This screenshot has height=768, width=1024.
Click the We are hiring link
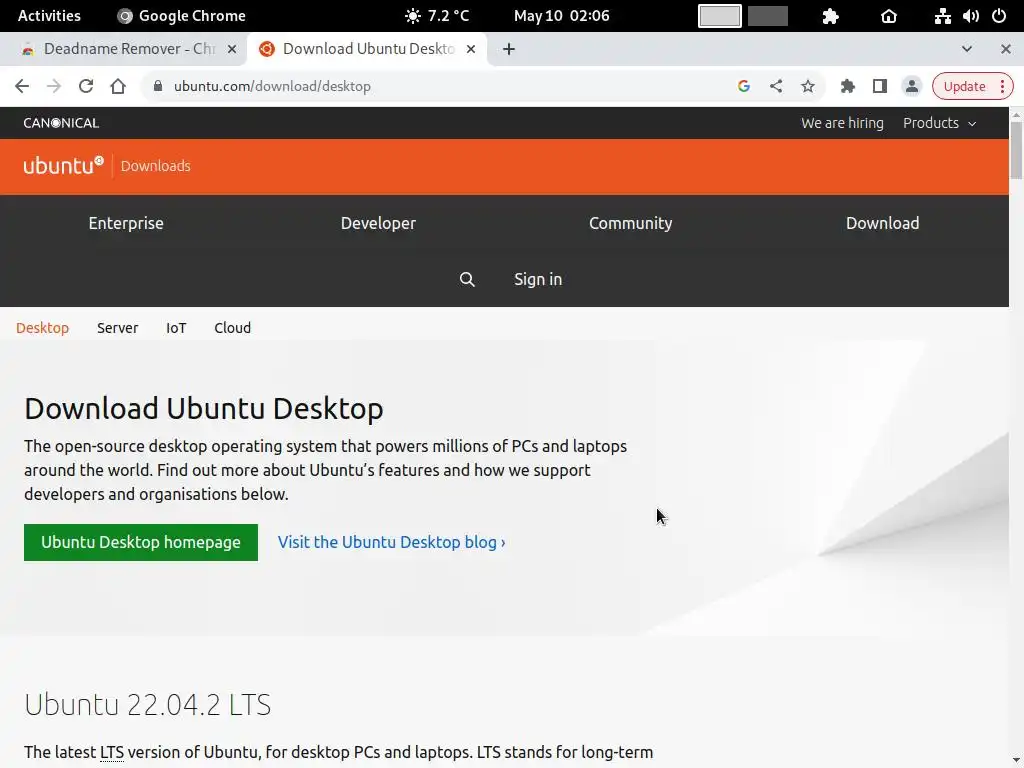click(x=842, y=123)
